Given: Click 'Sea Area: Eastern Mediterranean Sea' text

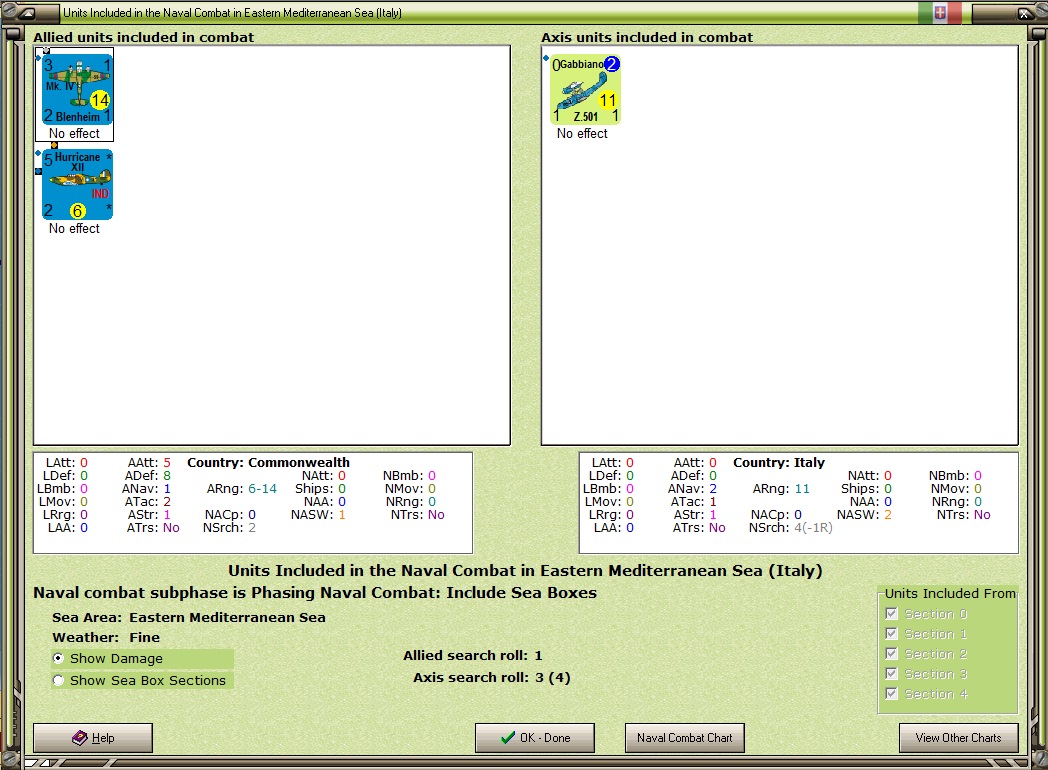Looking at the screenshot, I should pos(189,618).
